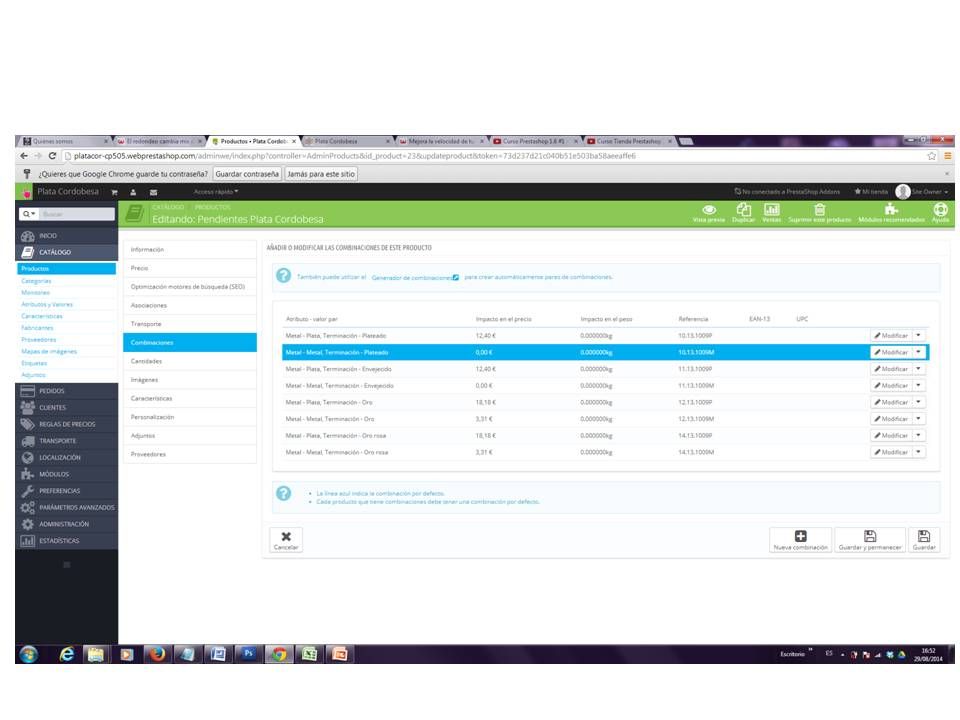
Task: Click the browser reload icon
Action: click(x=52, y=156)
